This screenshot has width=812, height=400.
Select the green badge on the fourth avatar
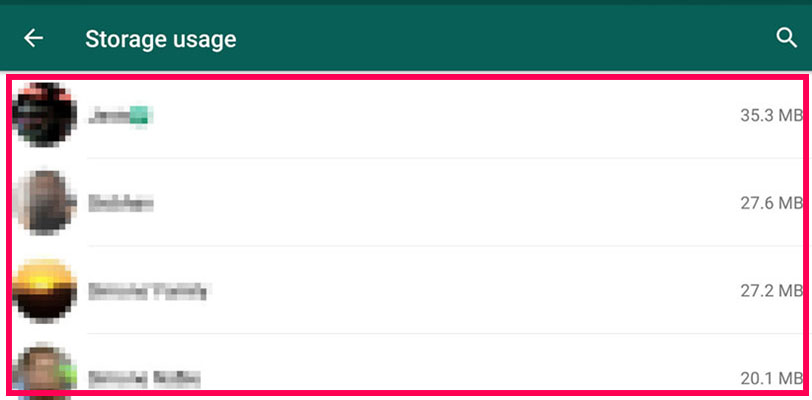coord(67,374)
